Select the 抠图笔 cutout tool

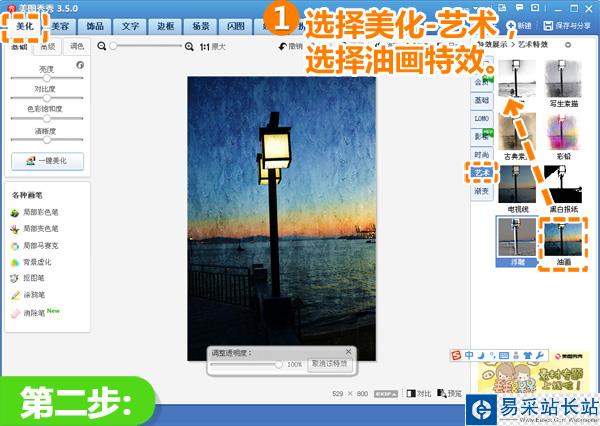[28, 278]
